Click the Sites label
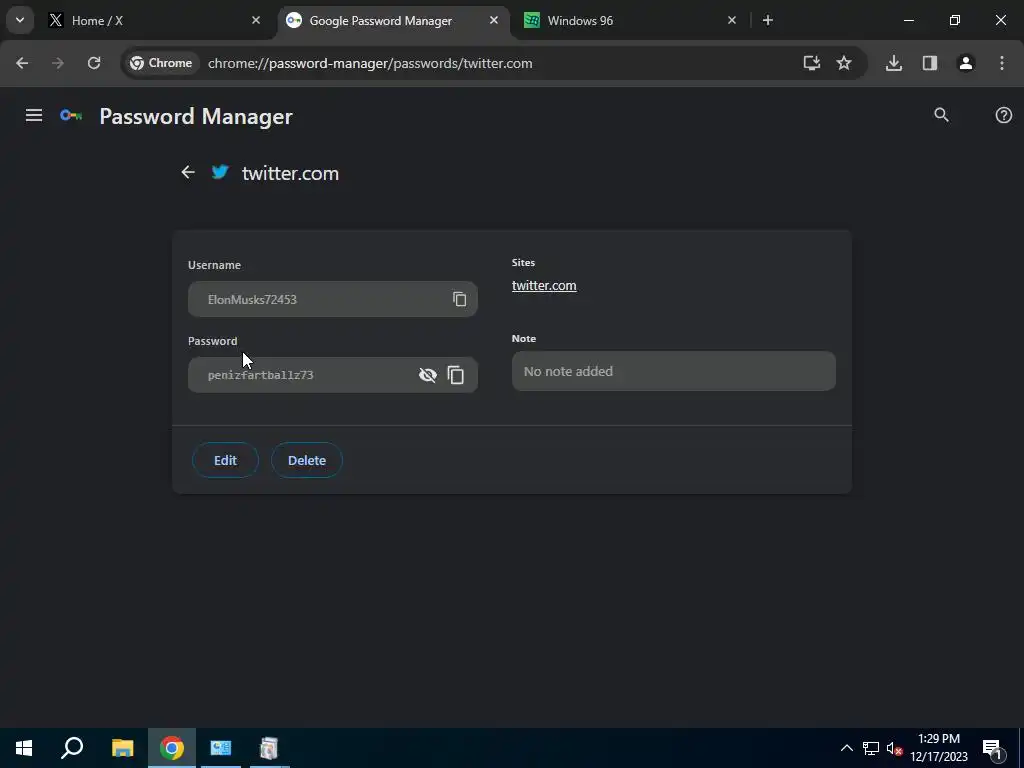 click(x=523, y=263)
